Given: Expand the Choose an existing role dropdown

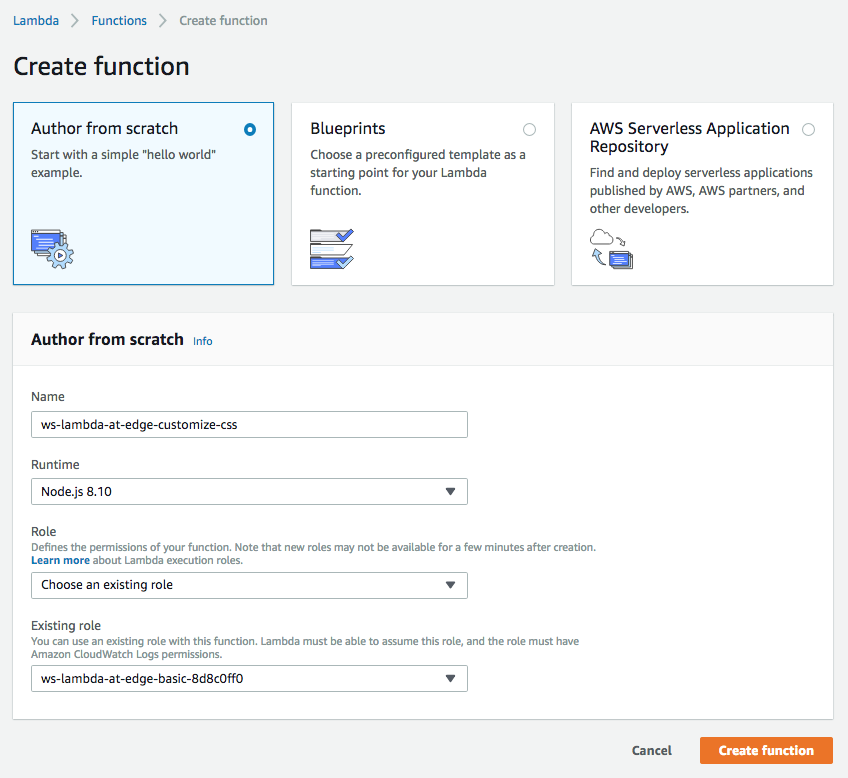Looking at the screenshot, I should tap(249, 585).
